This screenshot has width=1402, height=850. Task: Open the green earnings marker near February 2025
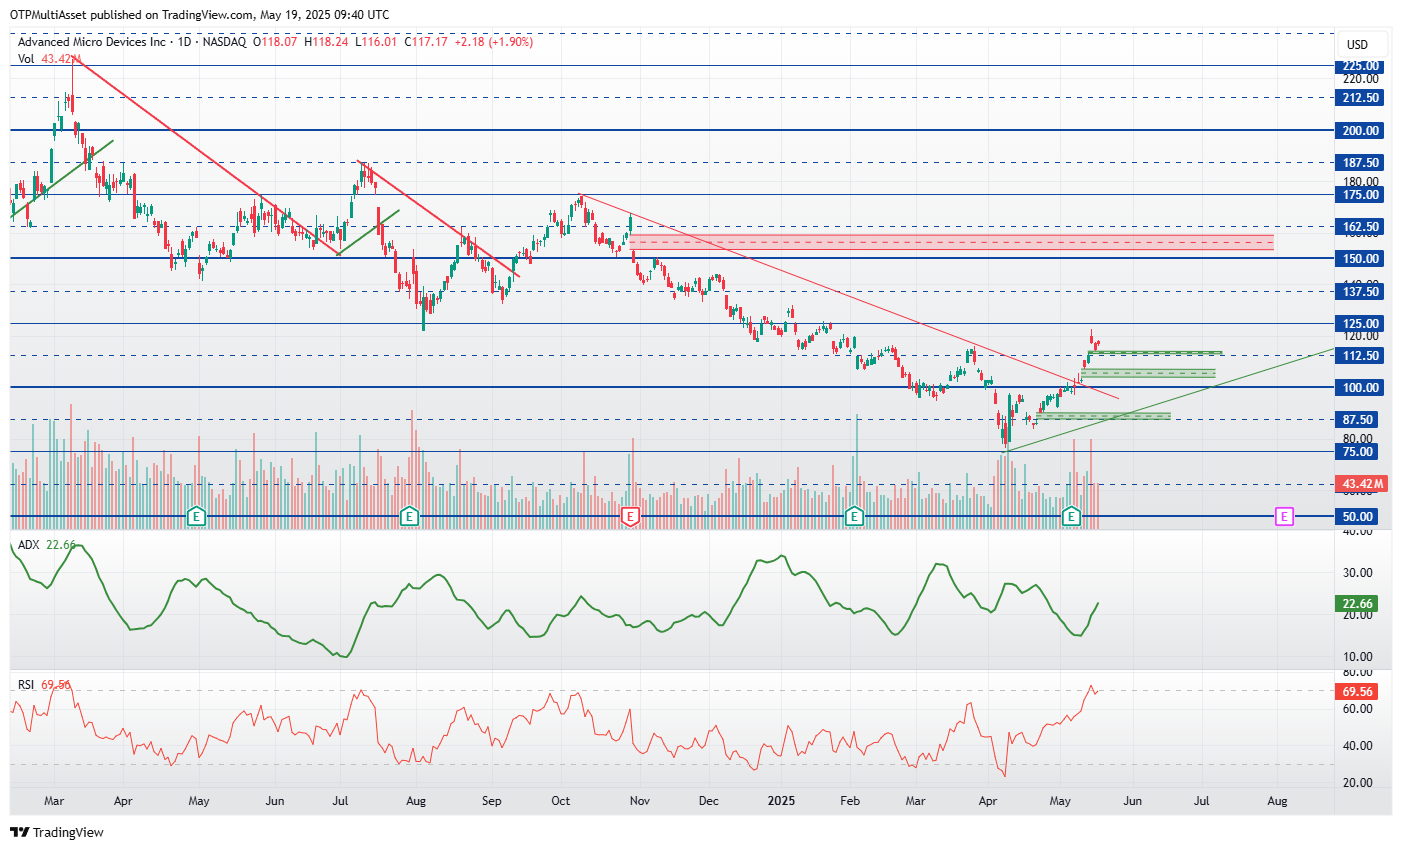coord(854,516)
